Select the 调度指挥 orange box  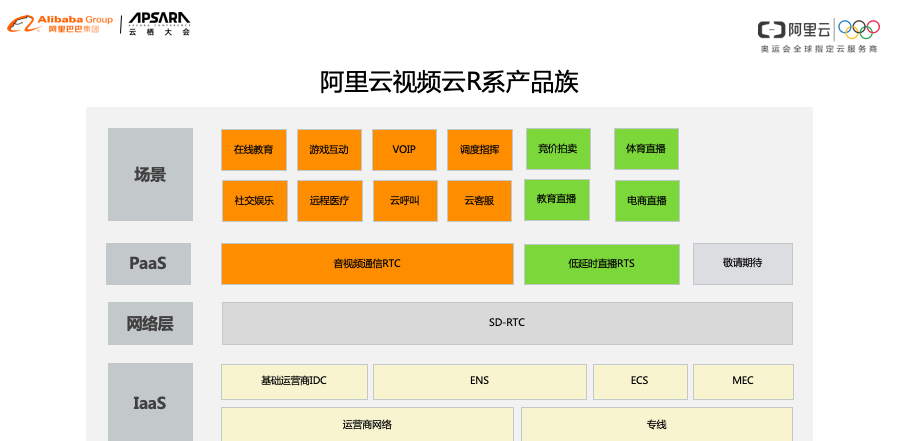[480, 150]
